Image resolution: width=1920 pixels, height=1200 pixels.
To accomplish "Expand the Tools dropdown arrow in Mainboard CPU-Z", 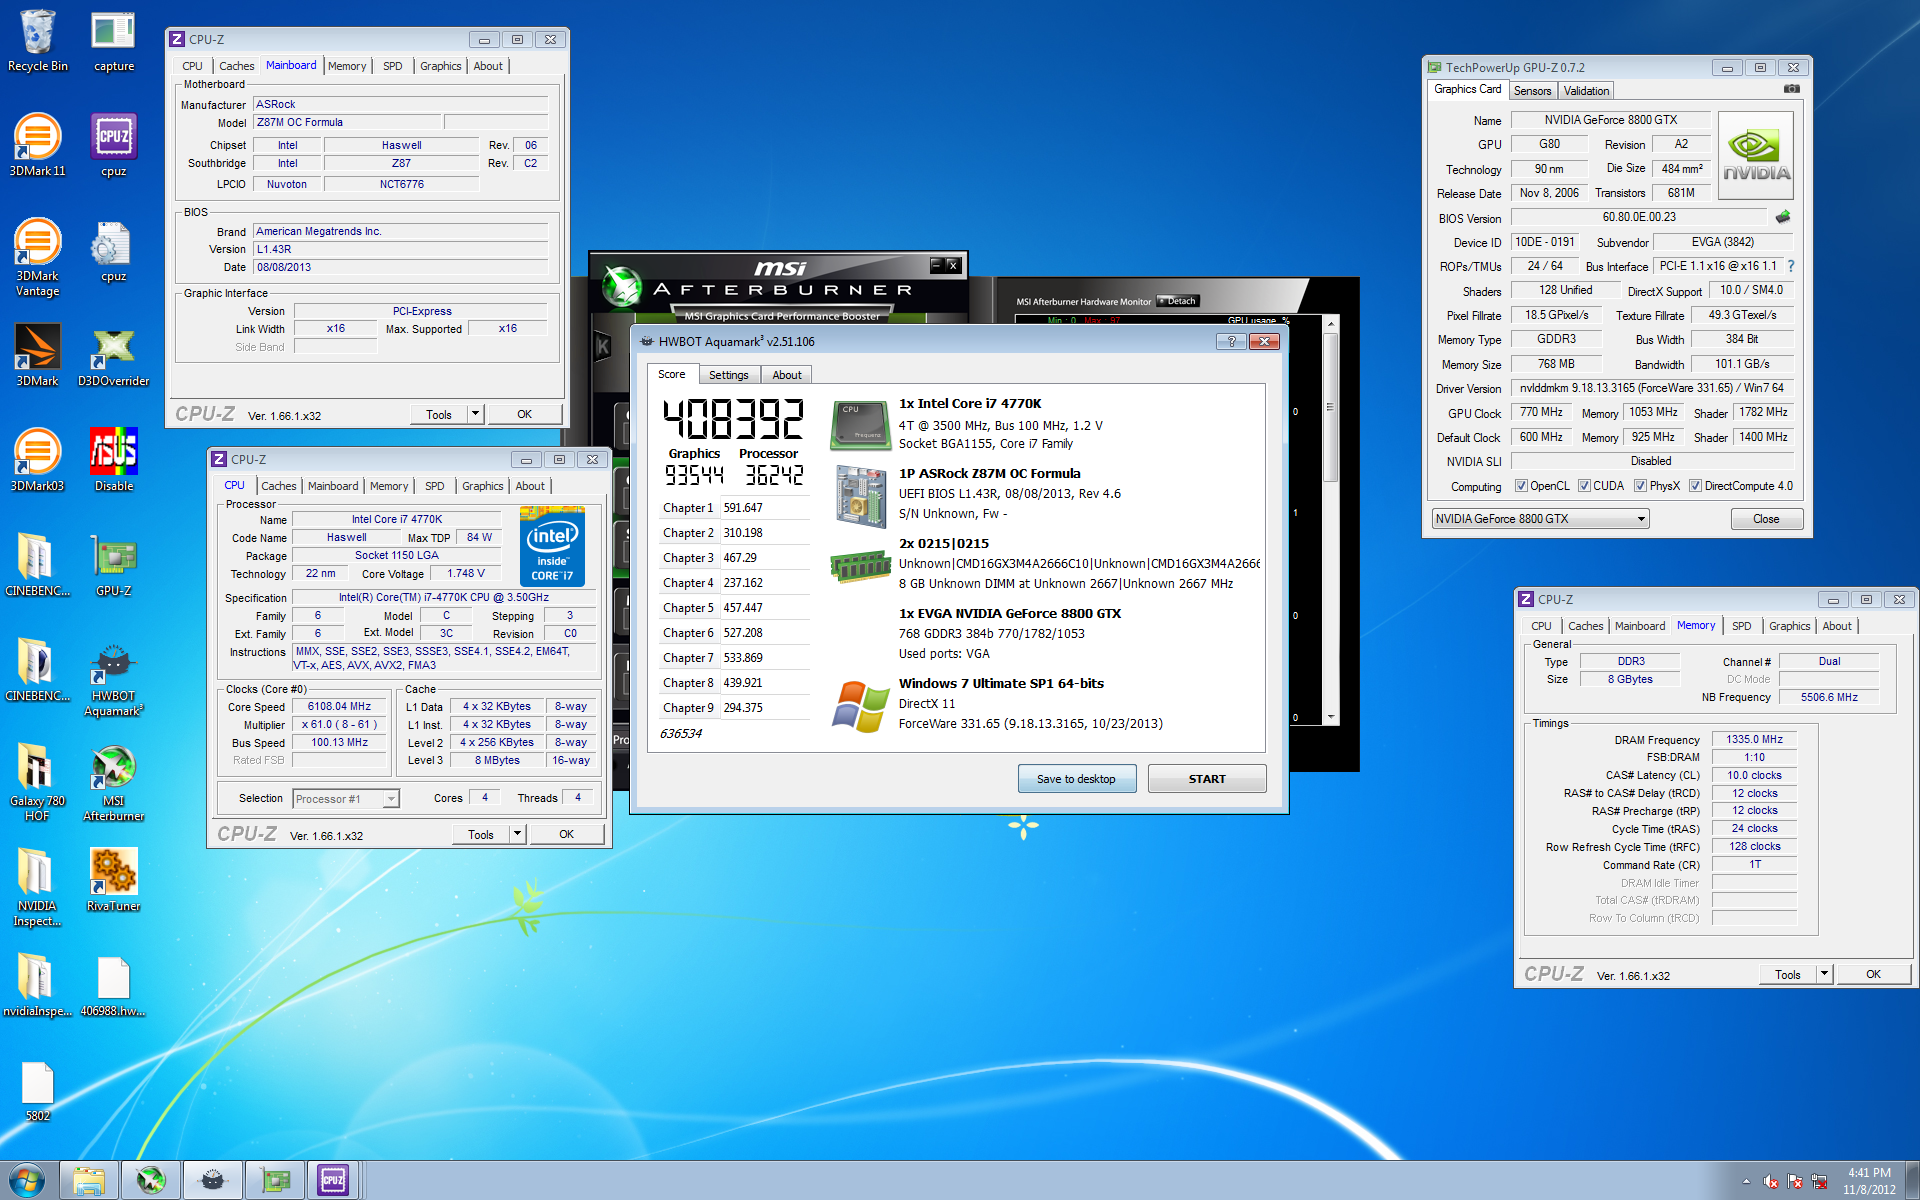I will click(x=475, y=414).
